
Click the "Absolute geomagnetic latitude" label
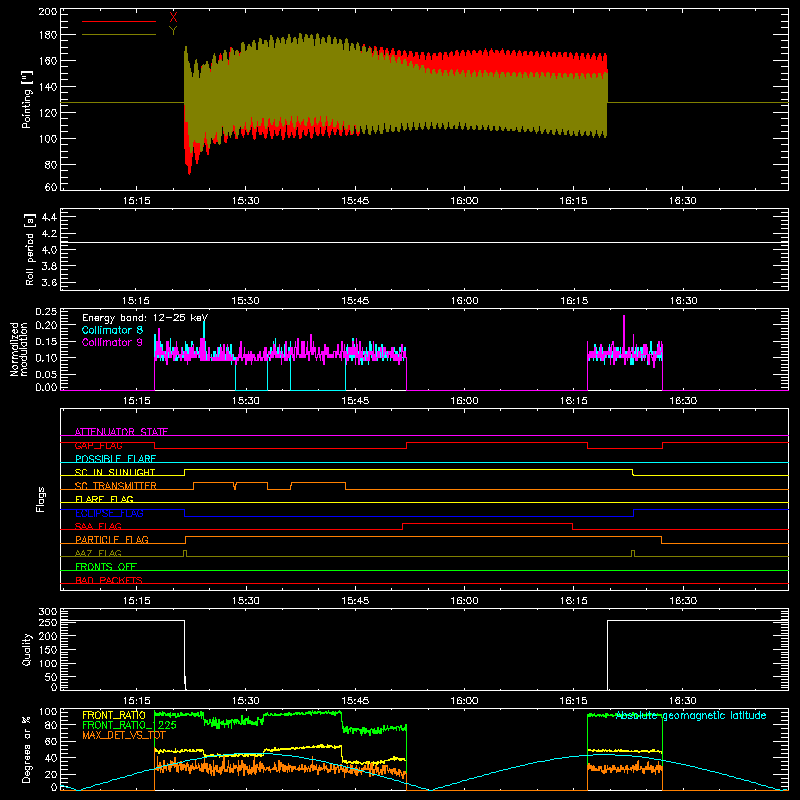pyautogui.click(x=691, y=715)
